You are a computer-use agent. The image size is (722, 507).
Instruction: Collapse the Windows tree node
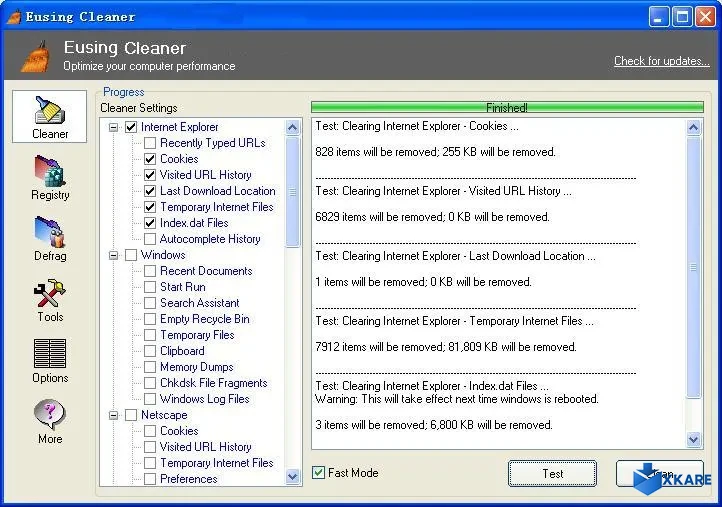(113, 255)
